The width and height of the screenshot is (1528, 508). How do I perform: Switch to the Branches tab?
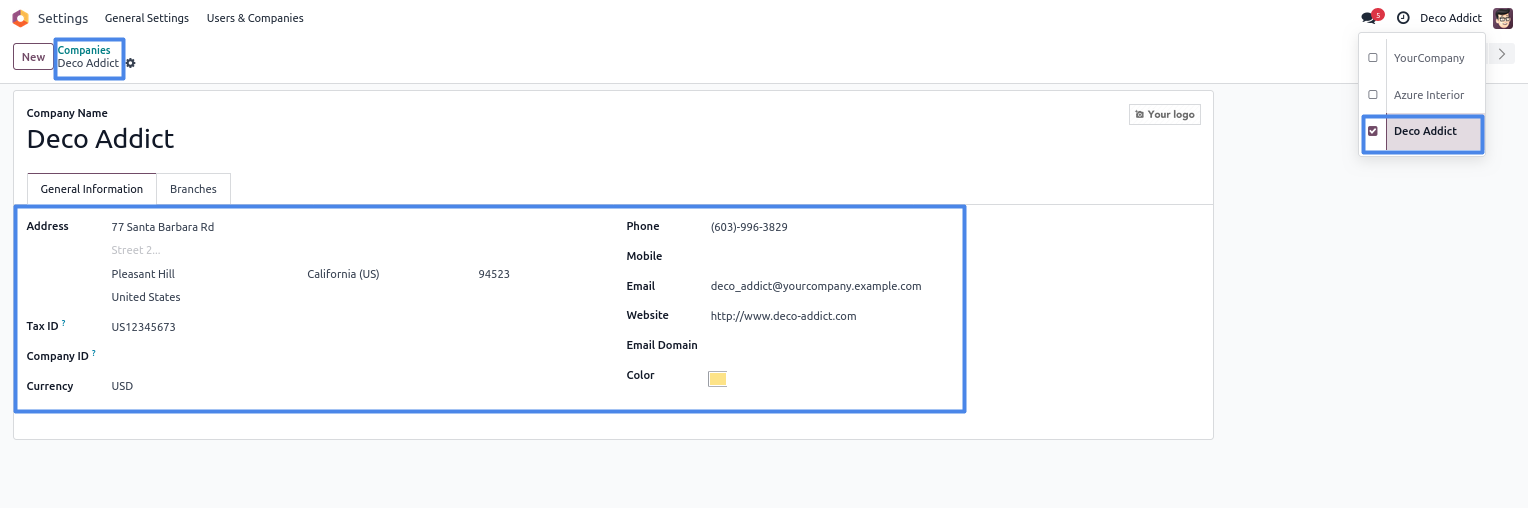point(193,189)
